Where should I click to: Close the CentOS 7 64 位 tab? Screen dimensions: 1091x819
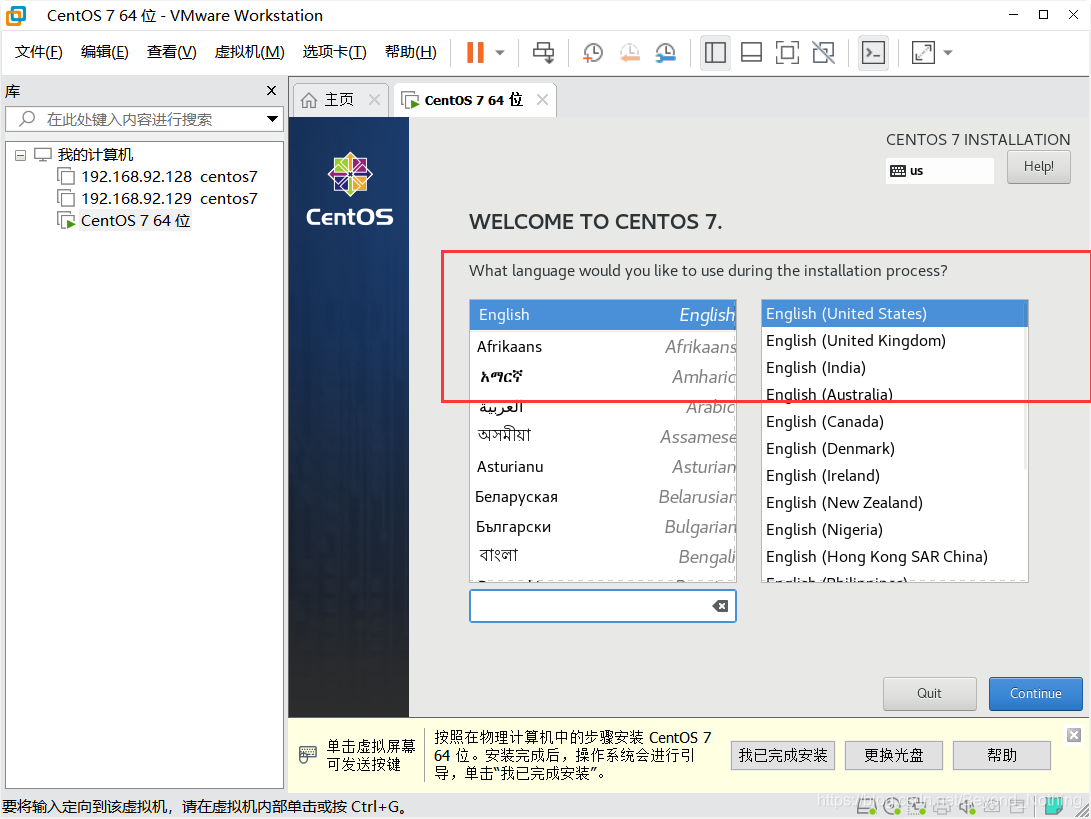tap(542, 100)
